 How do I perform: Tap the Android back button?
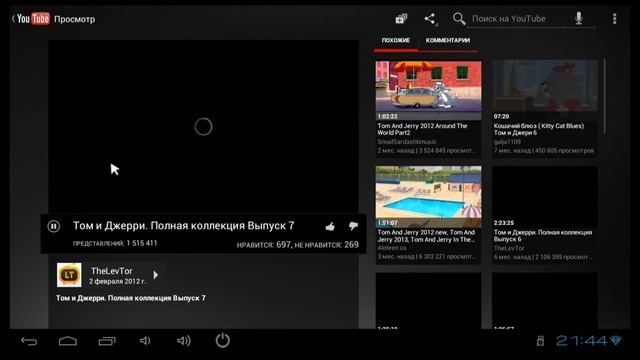point(29,341)
